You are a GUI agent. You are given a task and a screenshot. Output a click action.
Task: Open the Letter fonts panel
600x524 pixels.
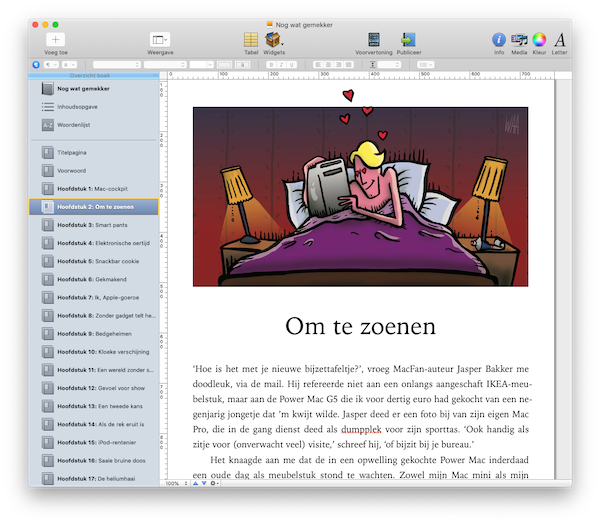[x=559, y=39]
